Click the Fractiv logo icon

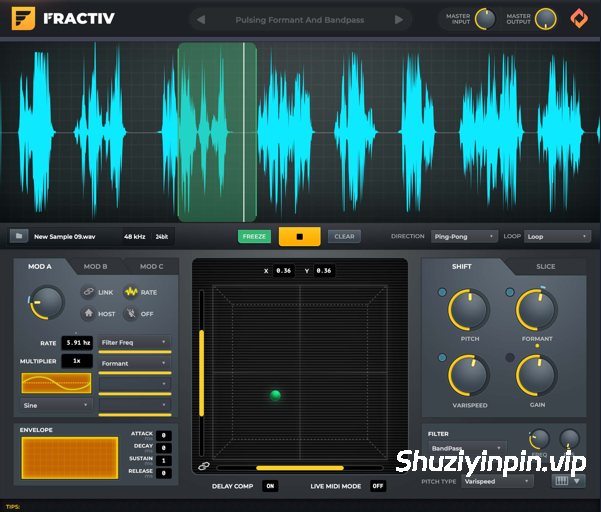(23, 18)
